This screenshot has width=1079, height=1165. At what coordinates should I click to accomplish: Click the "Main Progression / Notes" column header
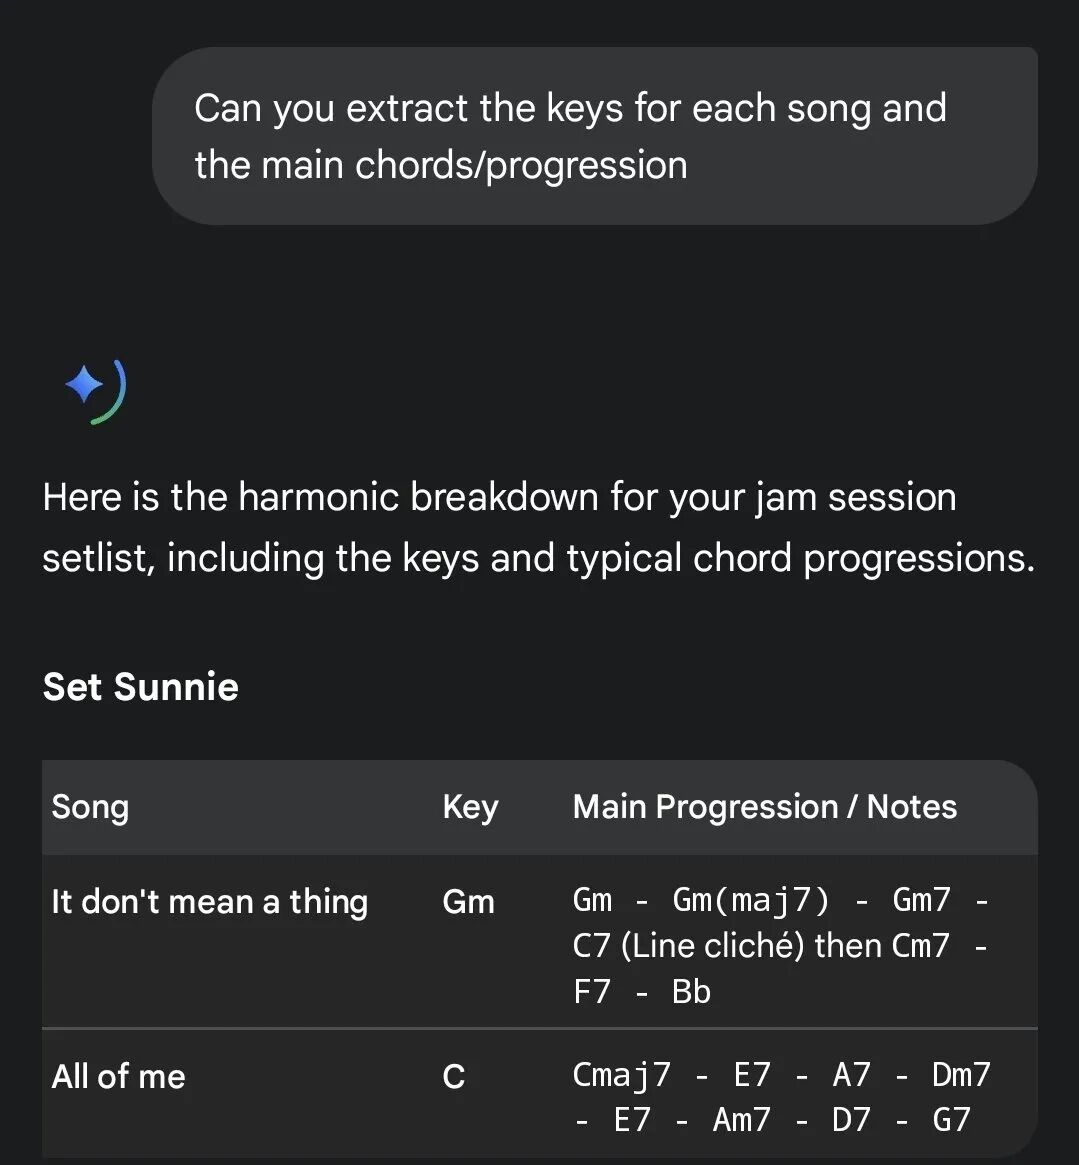[764, 807]
